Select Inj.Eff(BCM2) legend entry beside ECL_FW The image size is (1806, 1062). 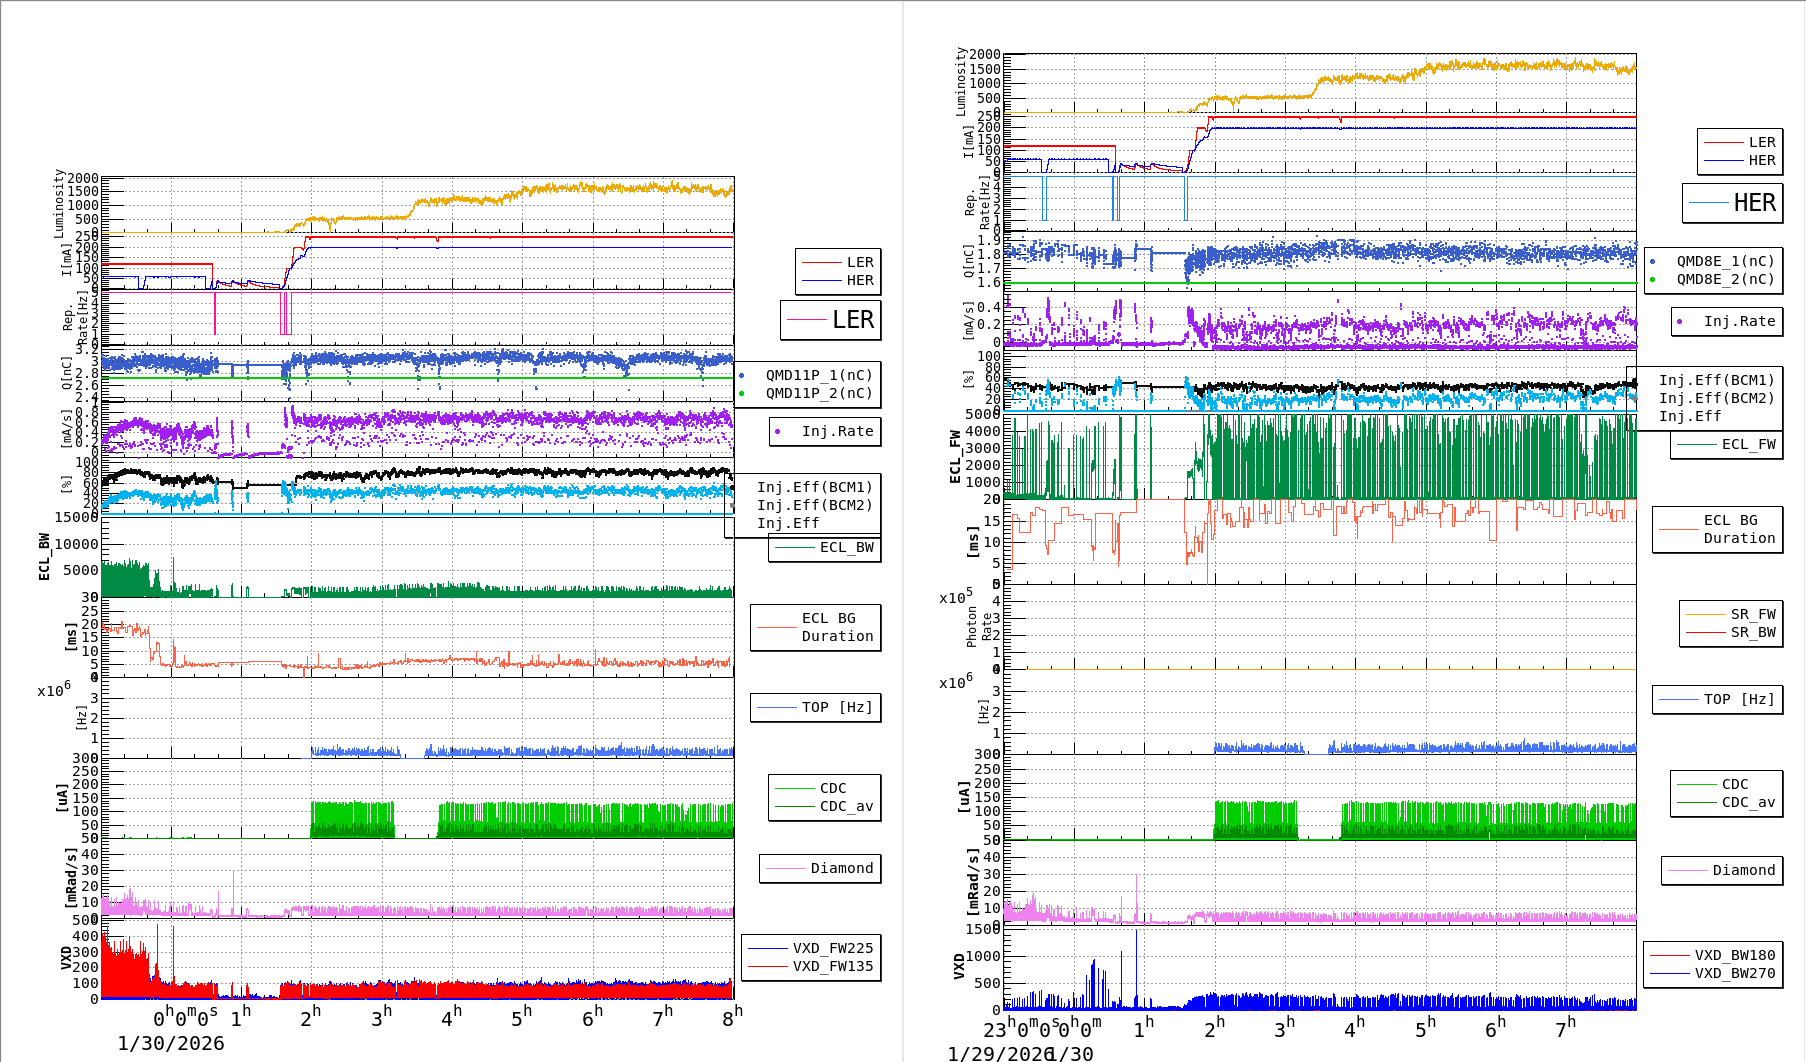click(x=1716, y=398)
